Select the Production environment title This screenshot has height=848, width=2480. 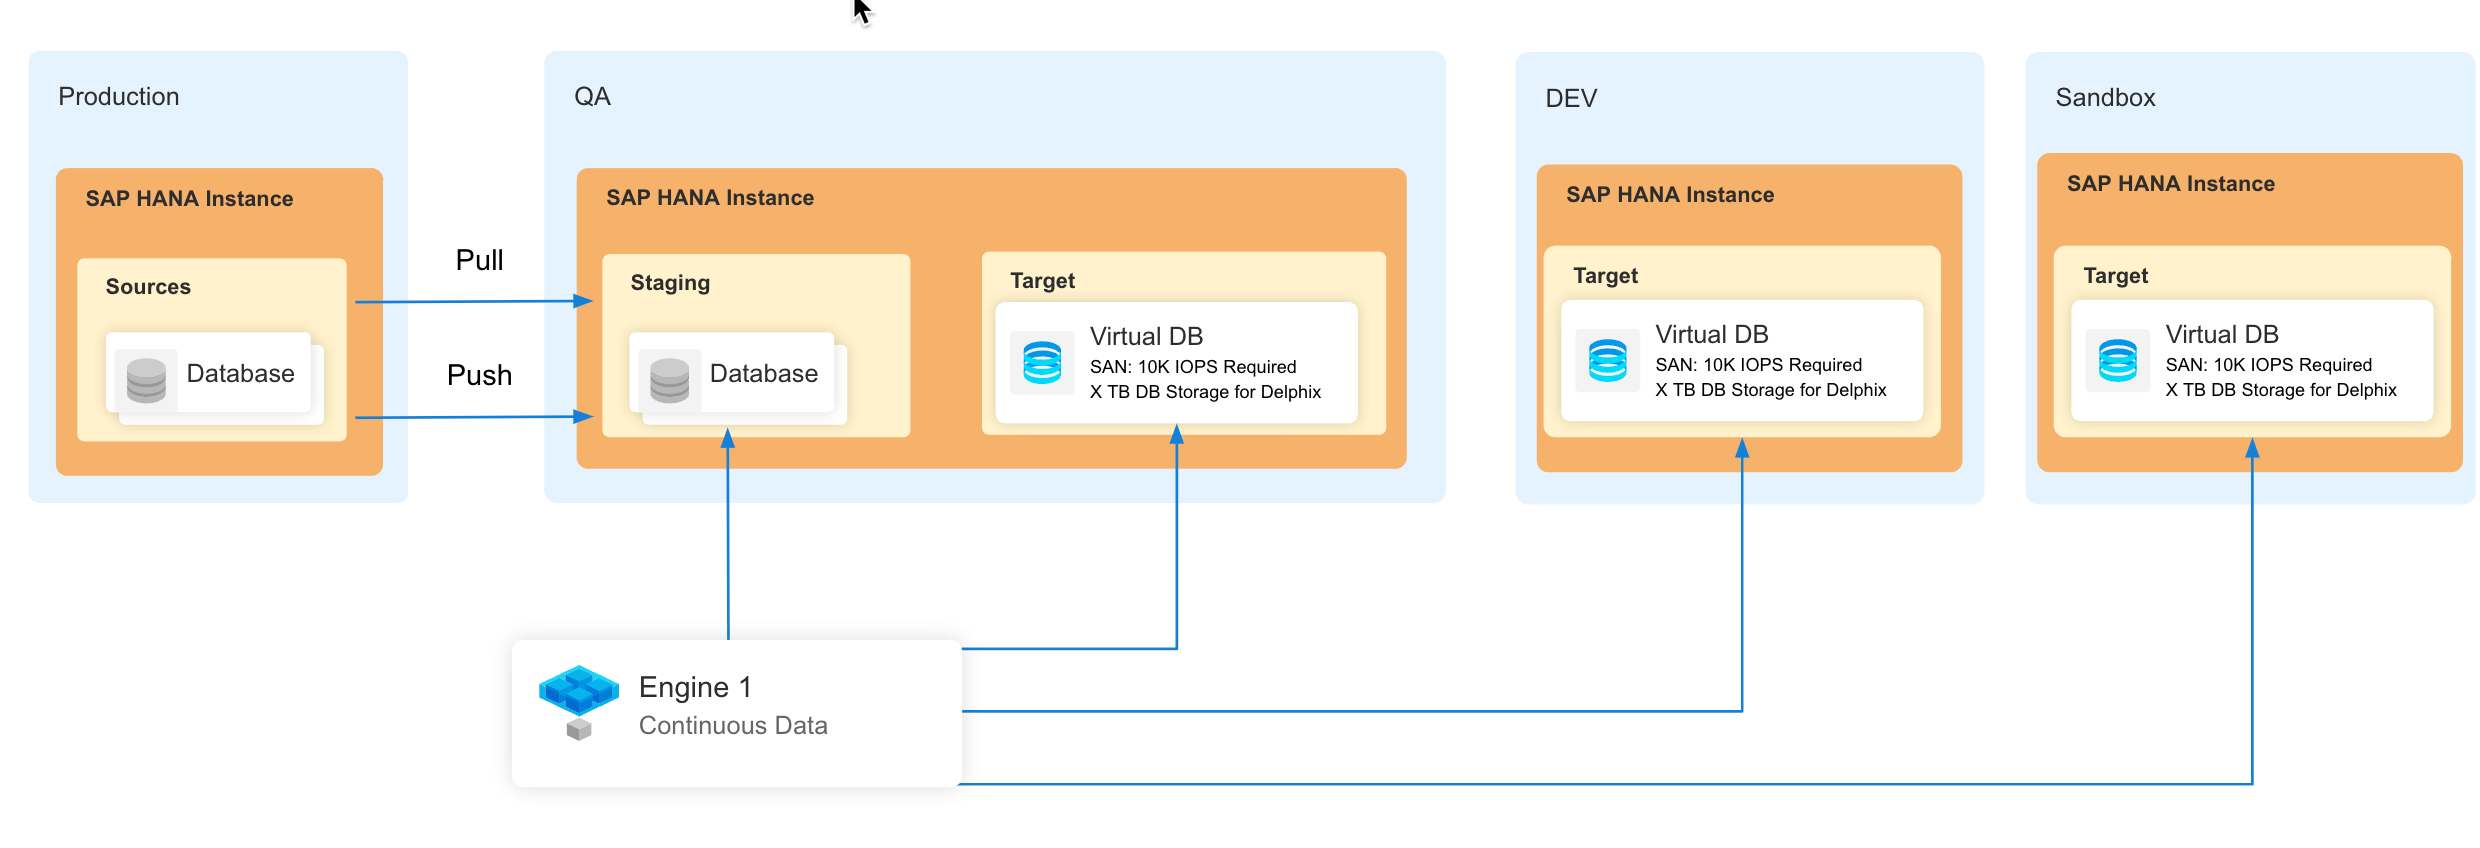tap(119, 97)
